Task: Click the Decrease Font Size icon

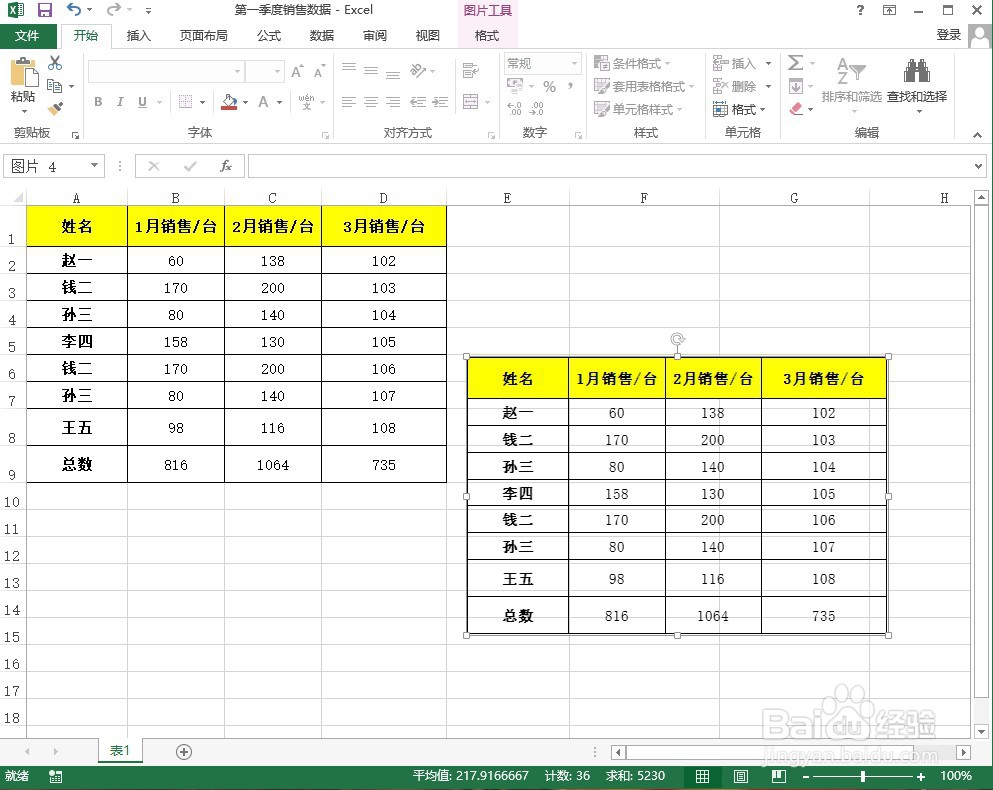Action: point(319,72)
